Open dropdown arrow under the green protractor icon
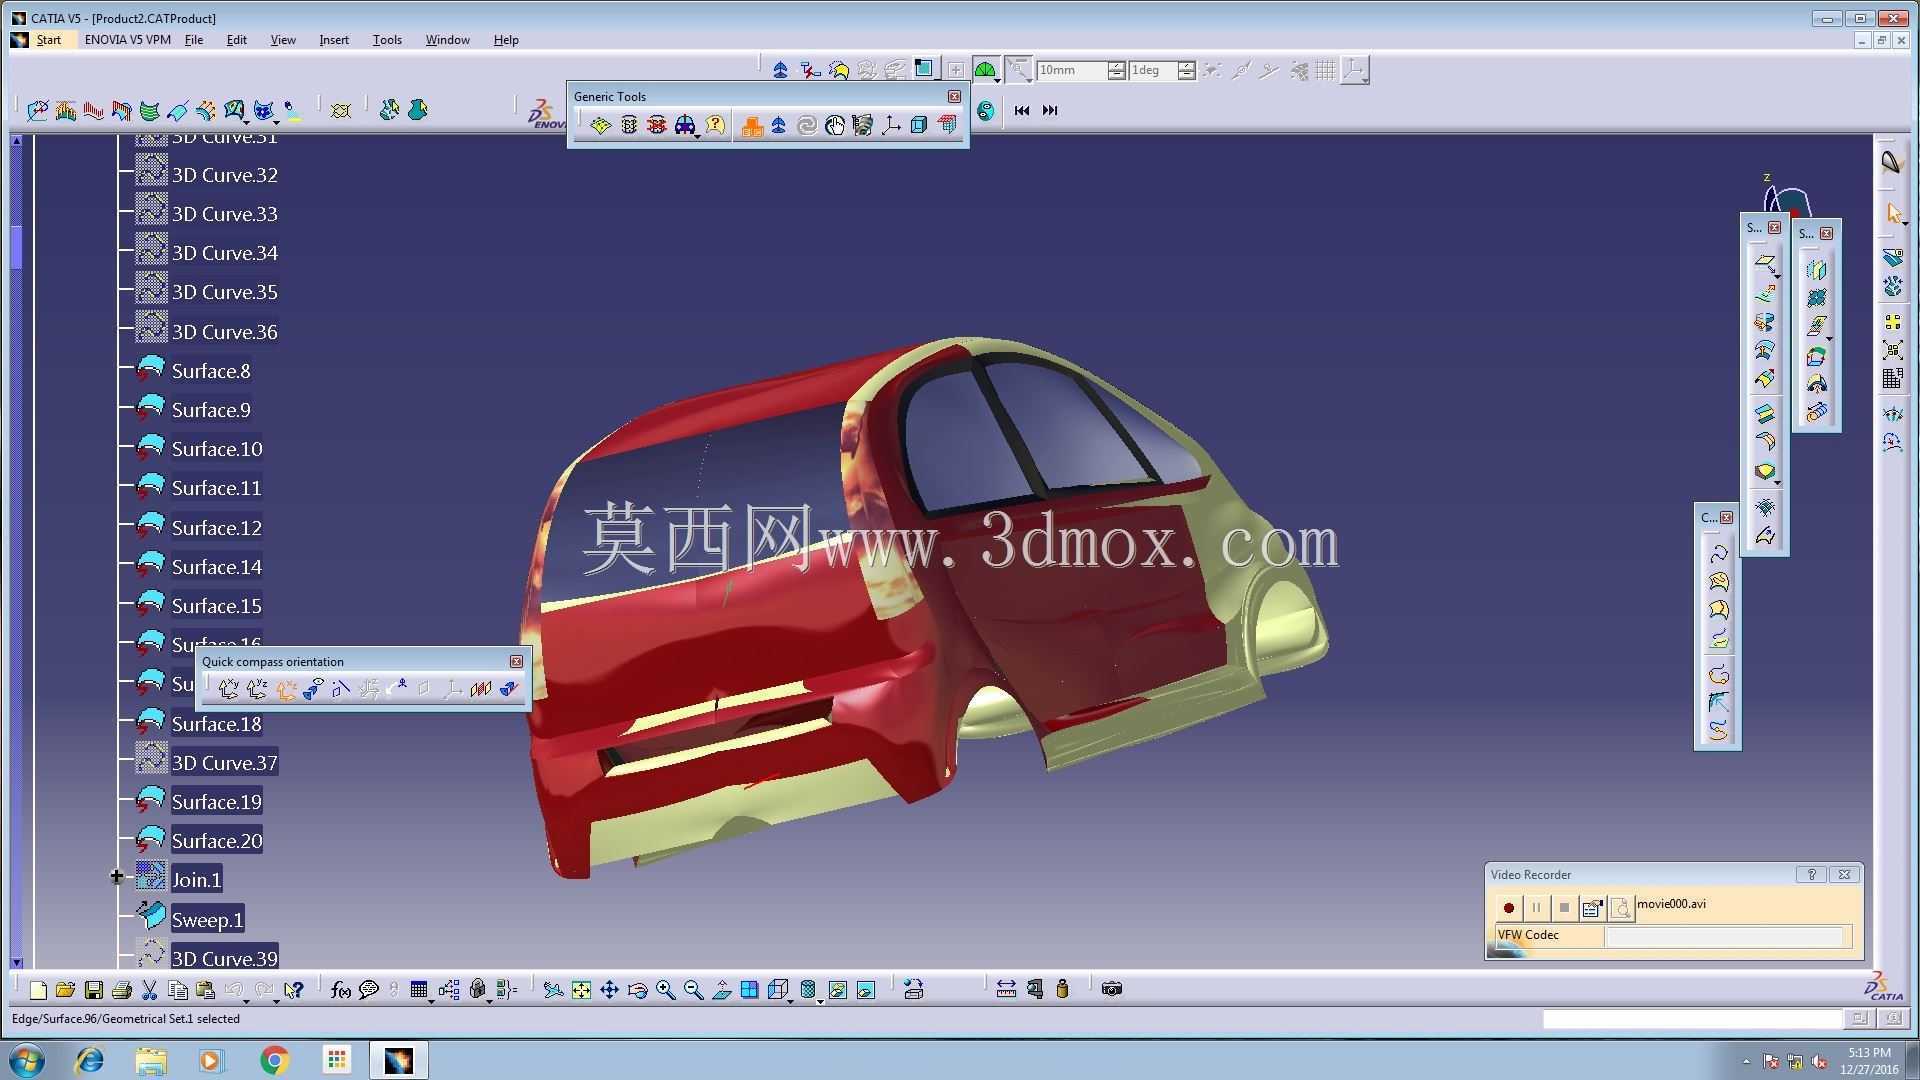The height and width of the screenshot is (1080, 1920). 998,80
